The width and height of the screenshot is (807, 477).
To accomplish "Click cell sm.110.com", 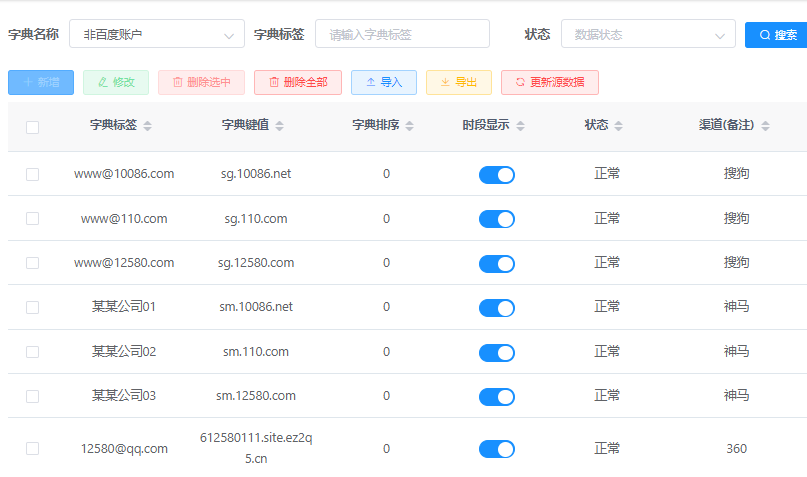I will [256, 351].
